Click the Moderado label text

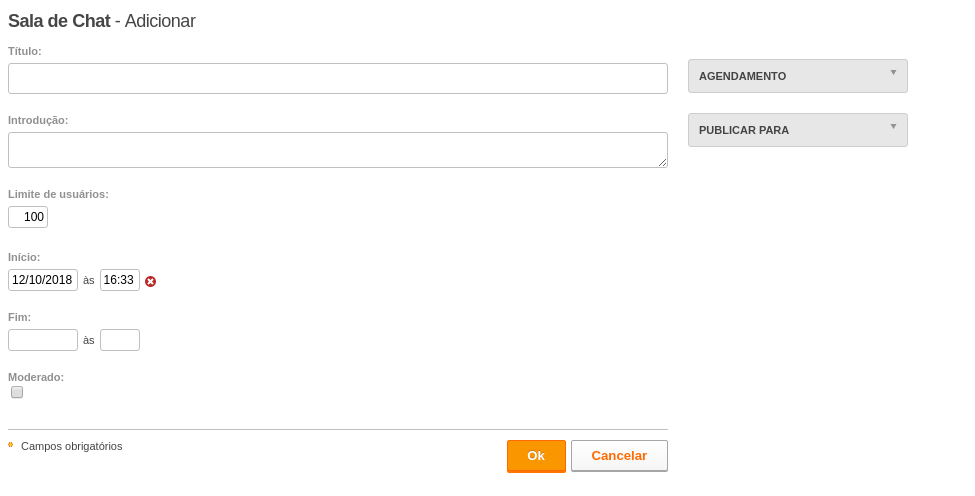point(36,377)
